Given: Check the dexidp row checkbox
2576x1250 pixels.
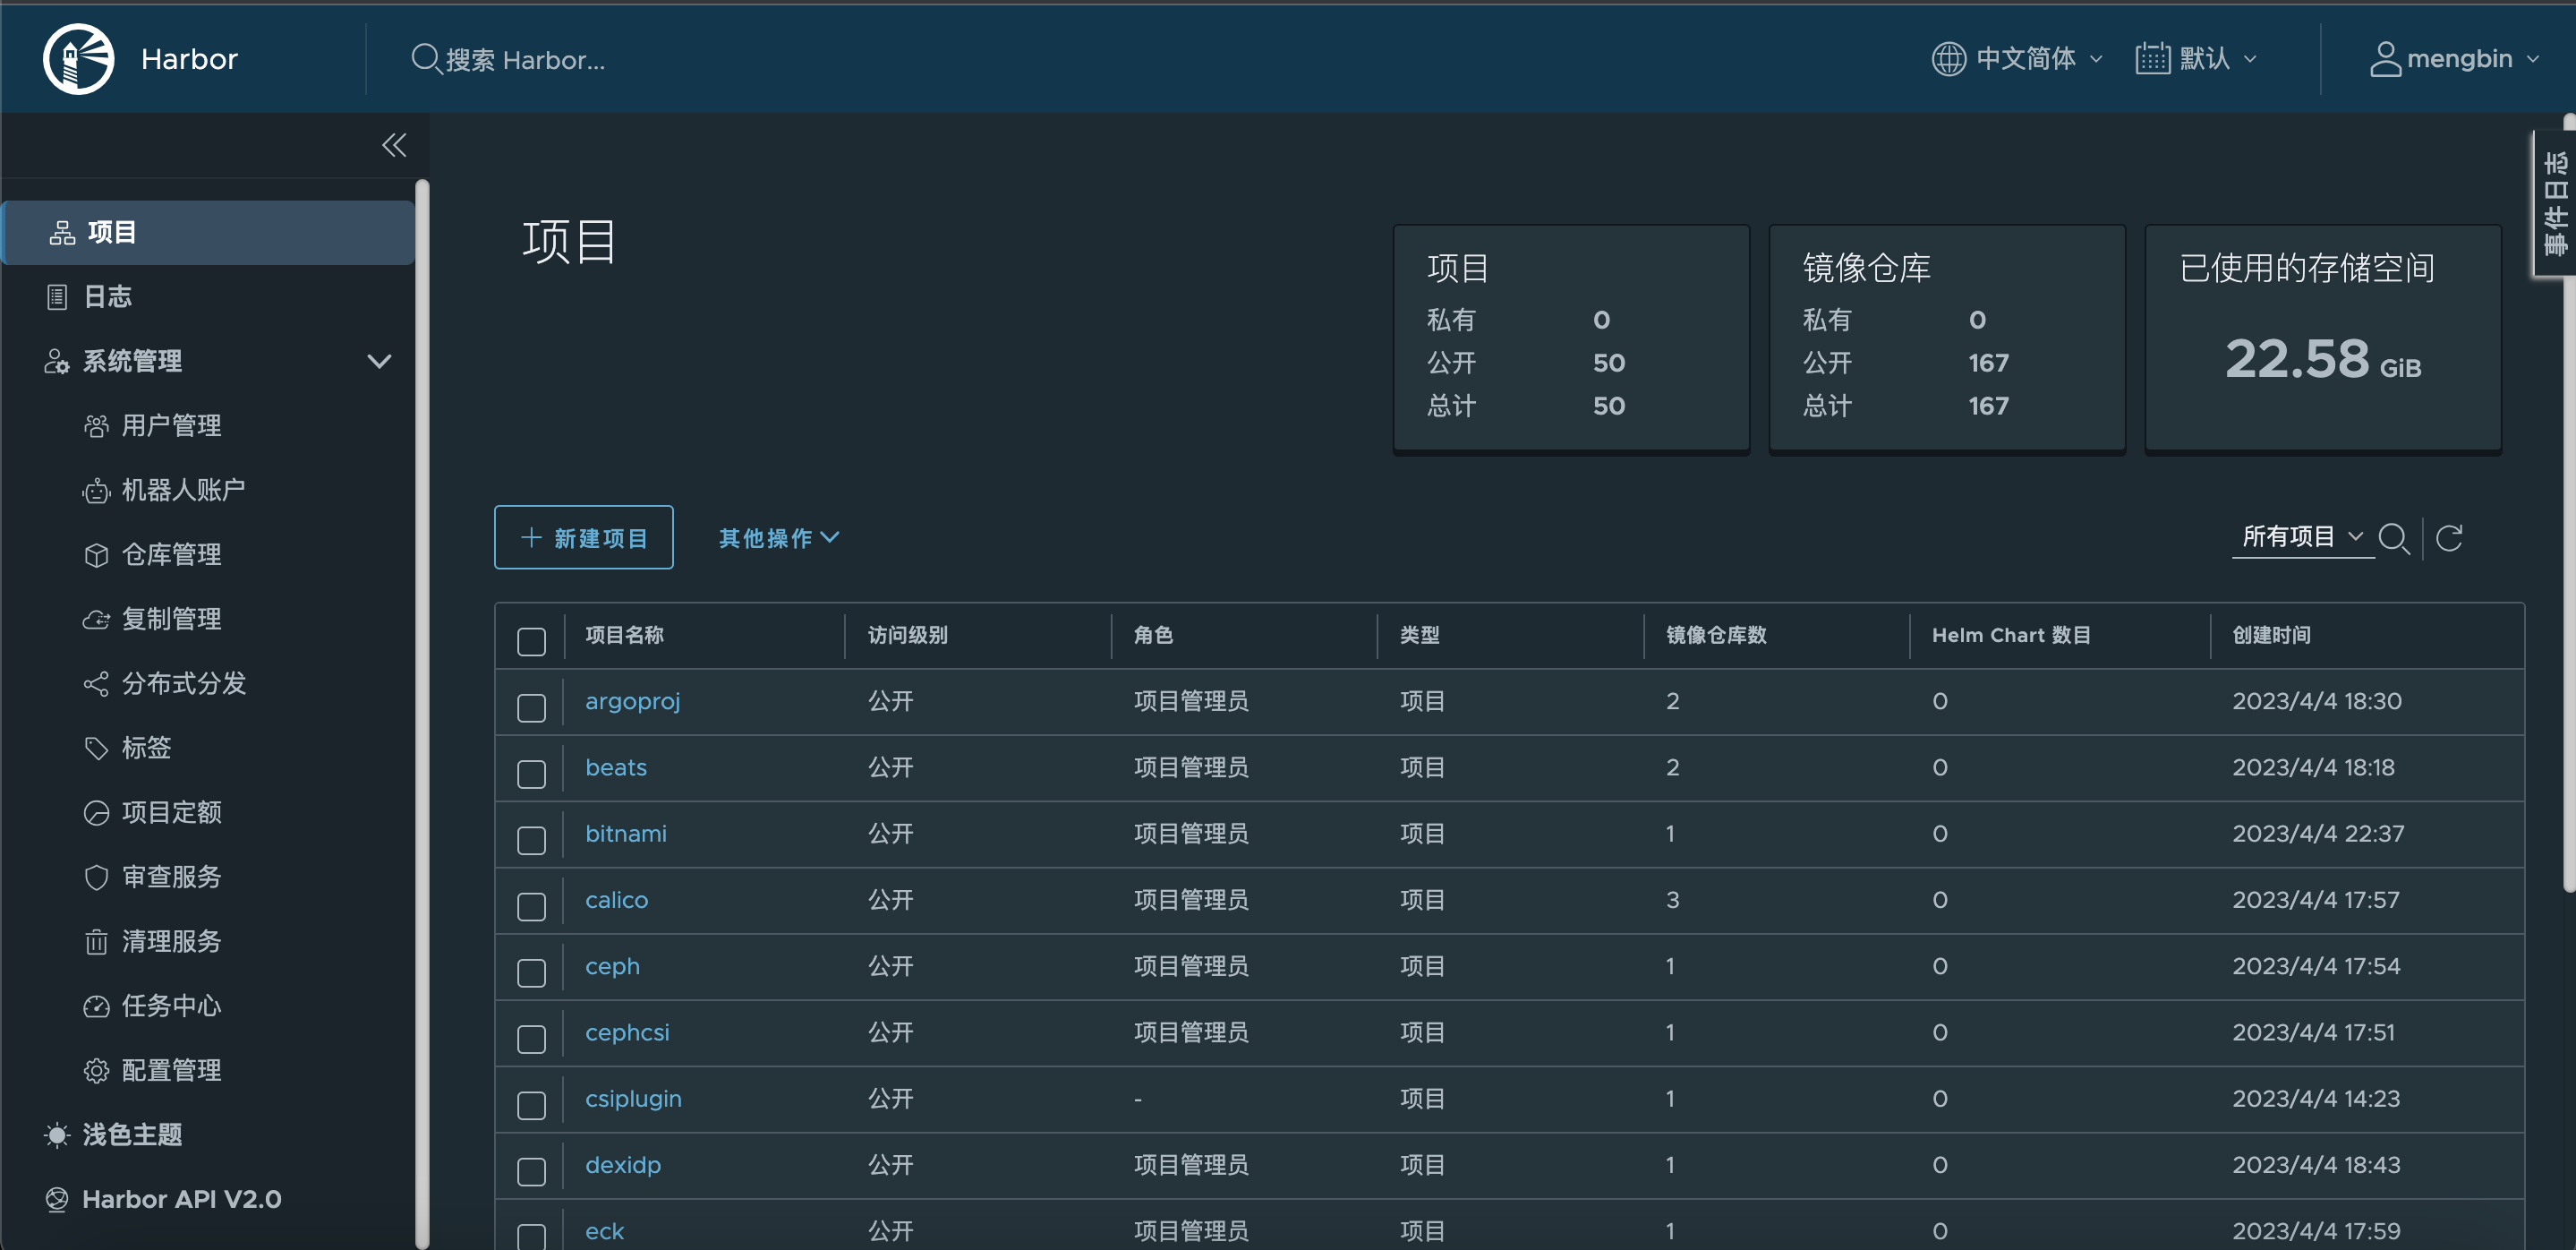Looking at the screenshot, I should click(531, 1171).
